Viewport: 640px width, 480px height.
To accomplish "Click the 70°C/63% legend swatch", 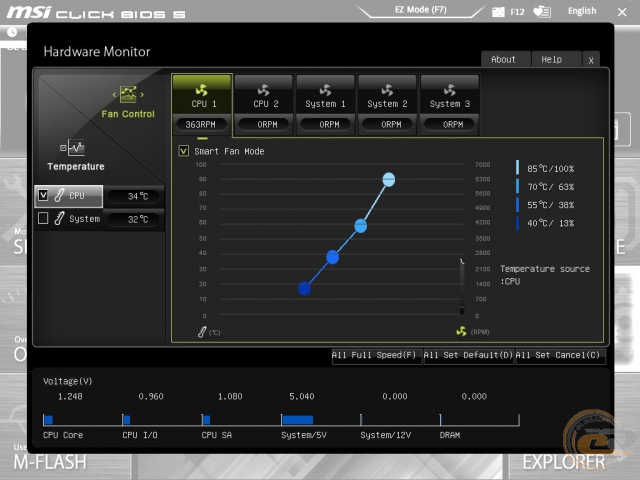I will point(518,186).
